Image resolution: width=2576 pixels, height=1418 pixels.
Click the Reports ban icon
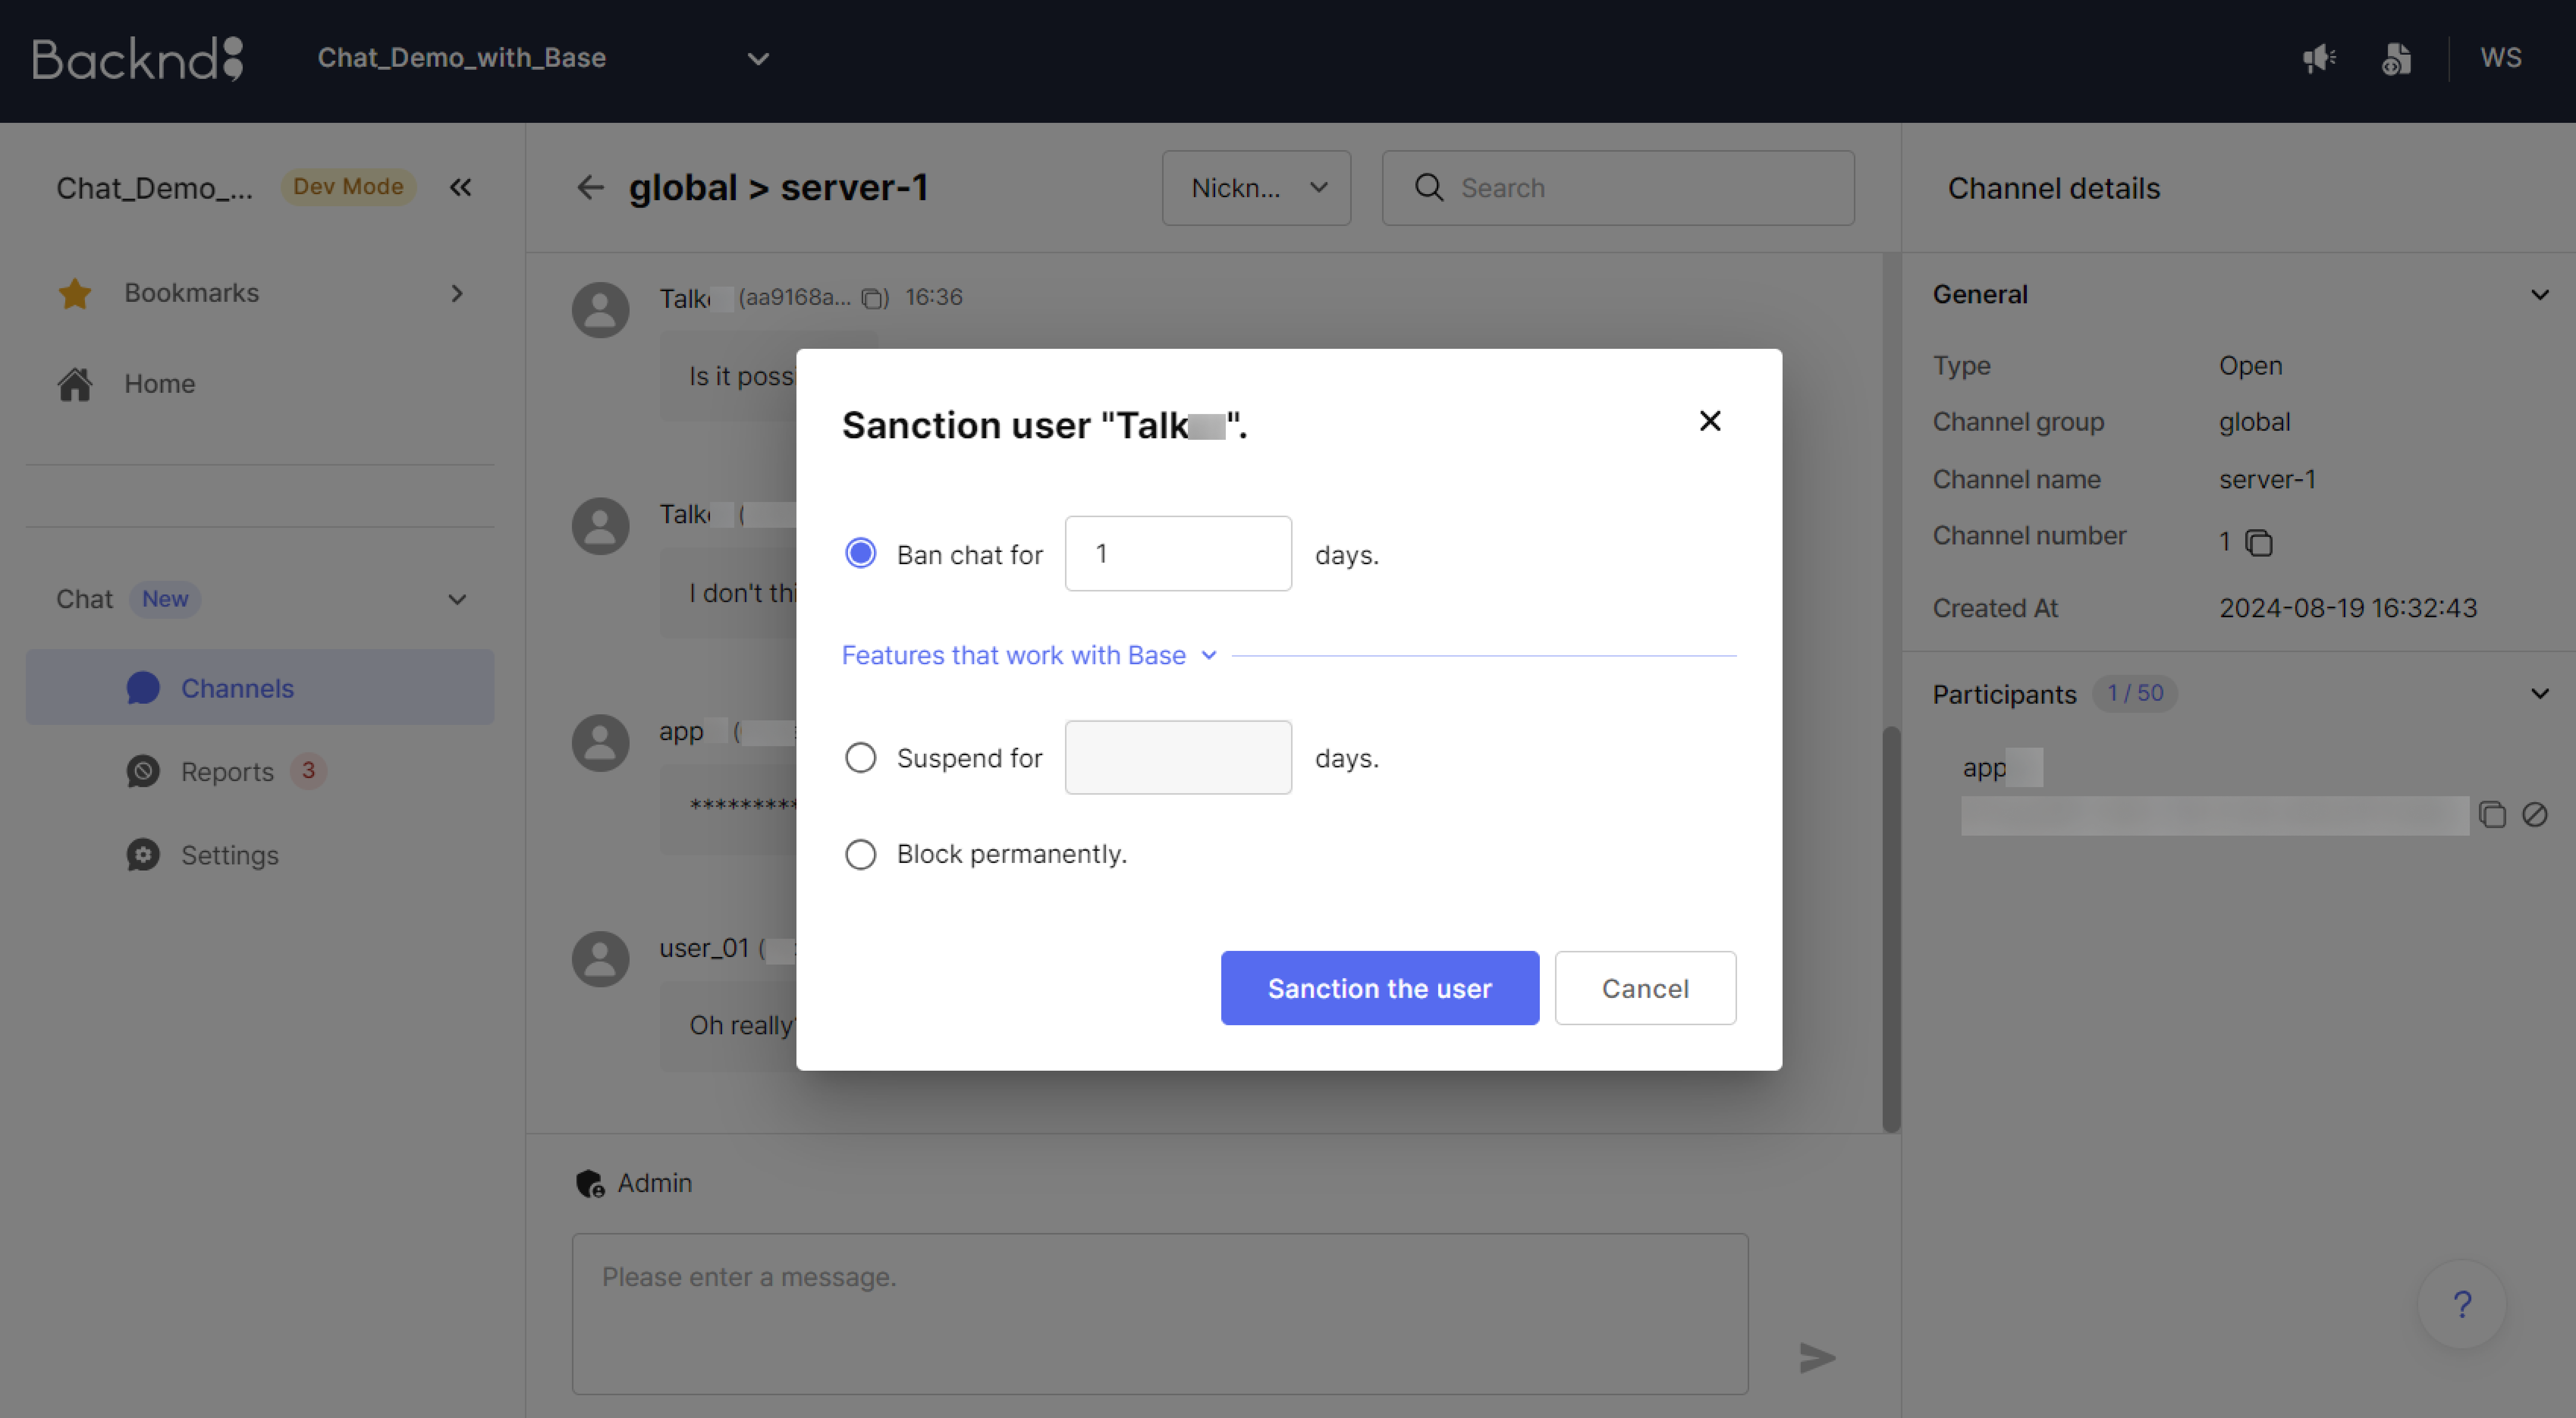(x=143, y=771)
